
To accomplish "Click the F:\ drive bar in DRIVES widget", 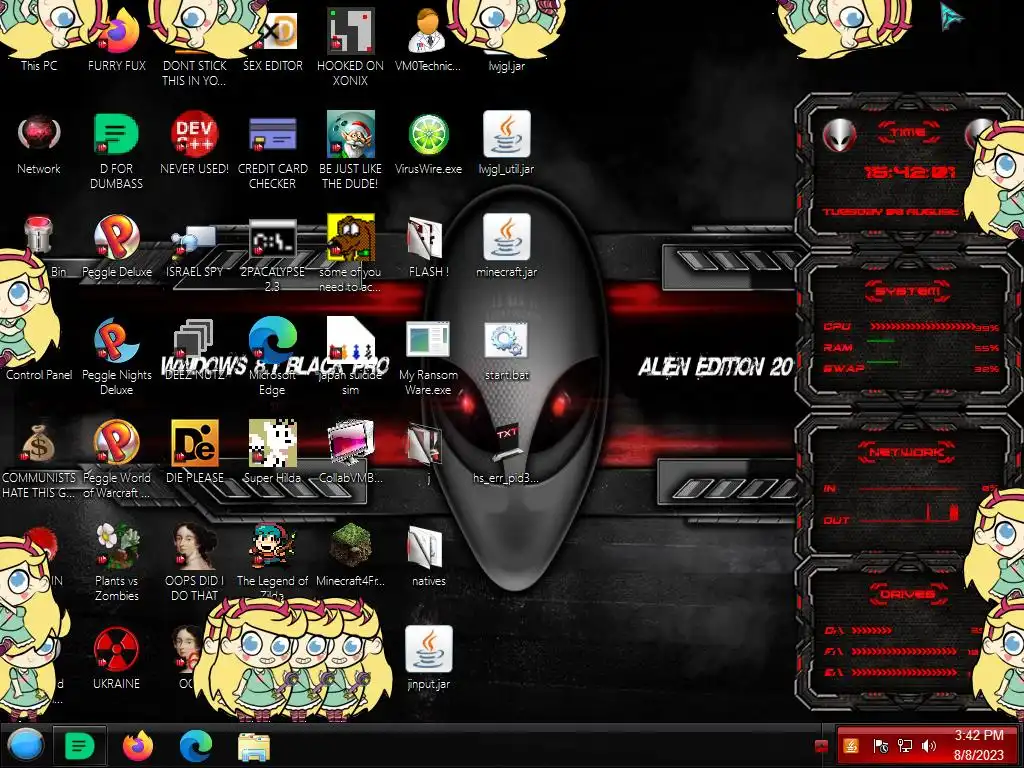I will tap(904, 651).
